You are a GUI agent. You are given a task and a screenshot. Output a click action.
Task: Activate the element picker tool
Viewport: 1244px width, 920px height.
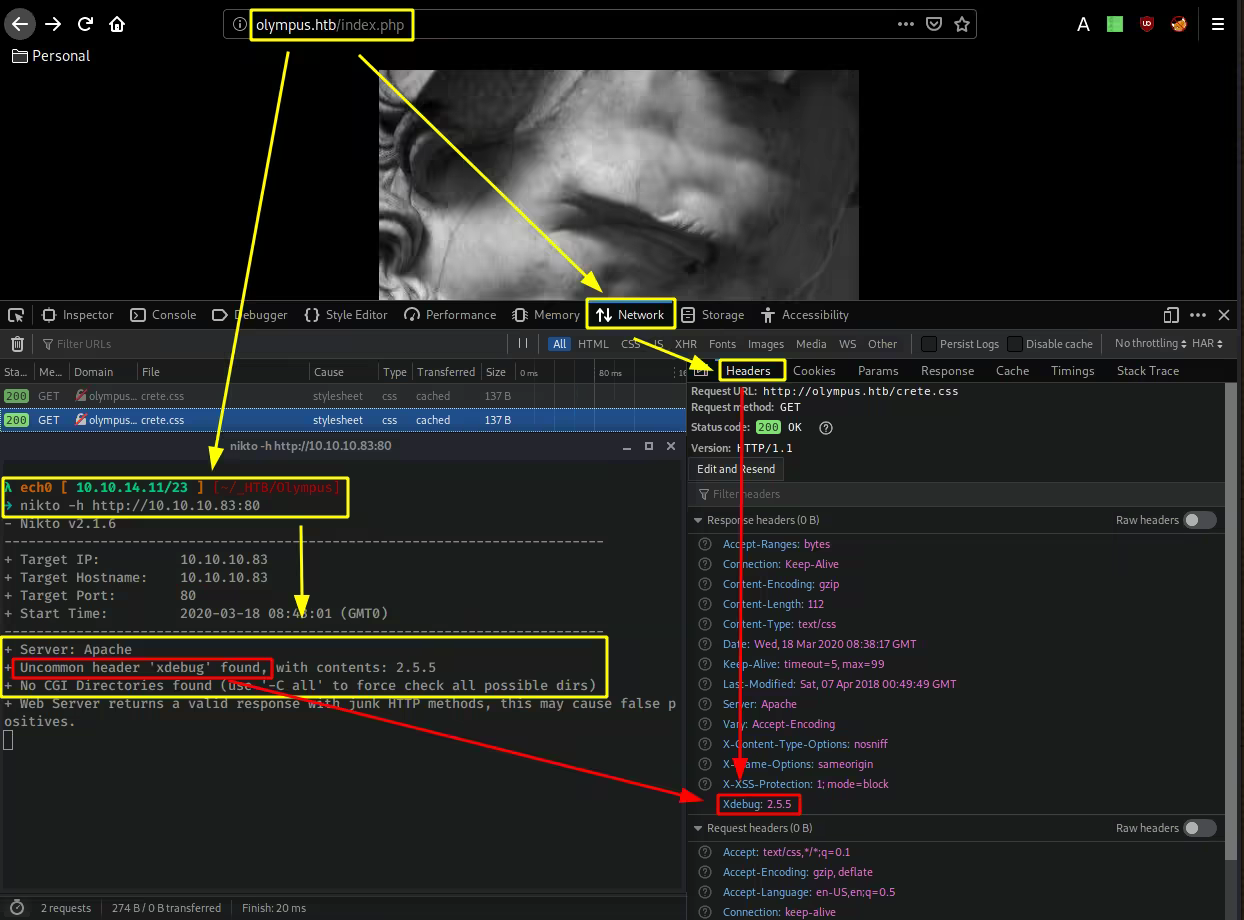[x=17, y=315]
